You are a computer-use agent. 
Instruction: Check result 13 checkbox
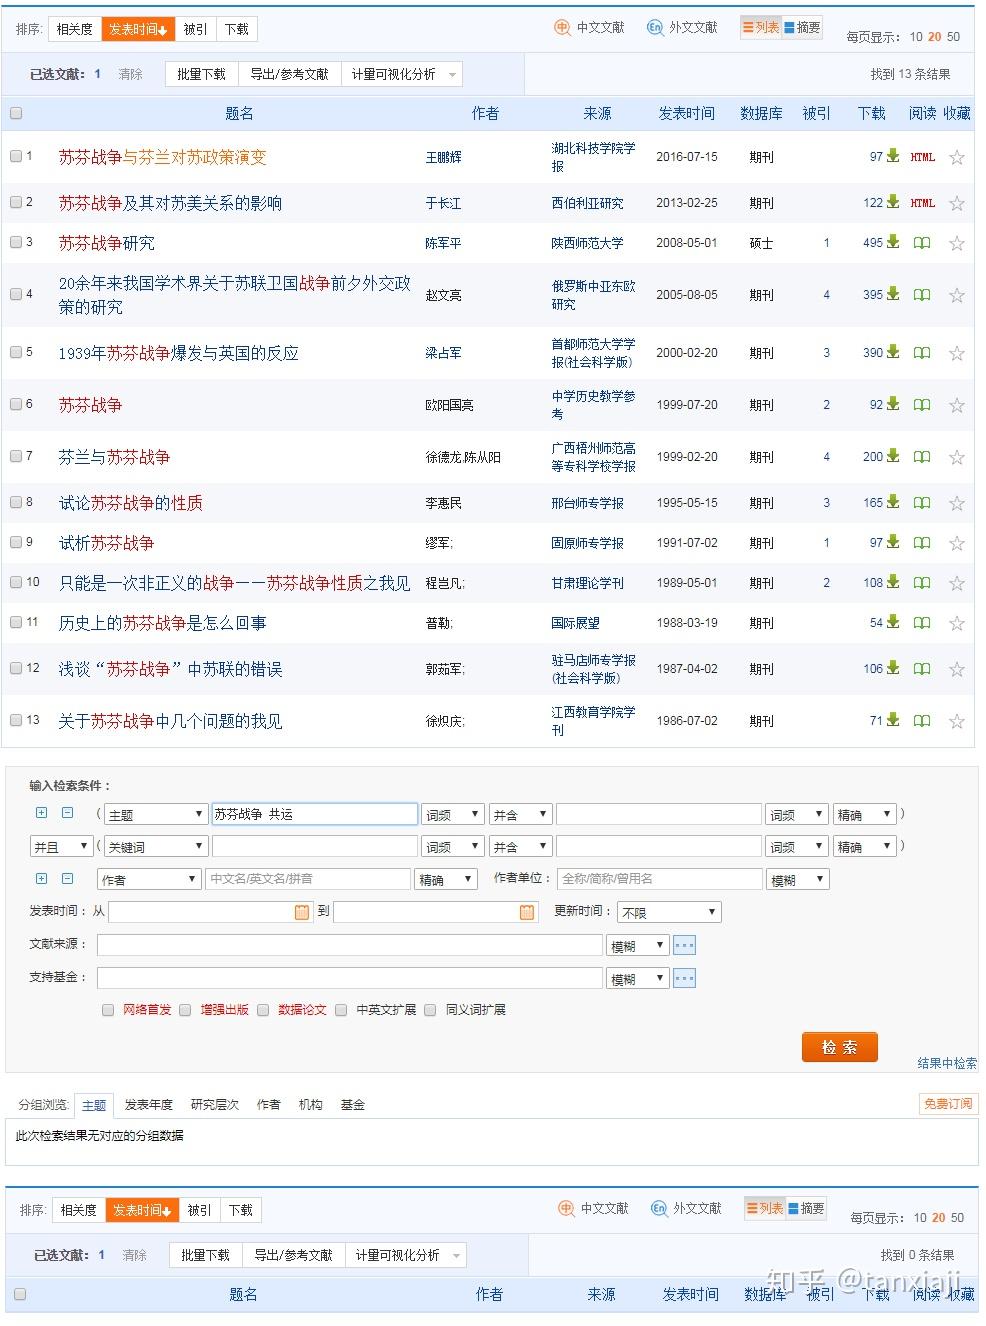16,720
